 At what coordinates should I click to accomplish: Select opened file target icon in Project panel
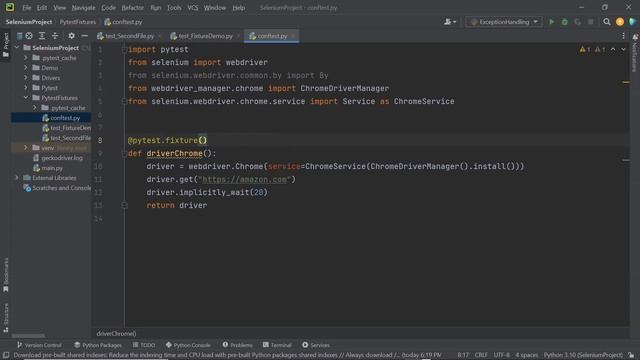(29, 36)
